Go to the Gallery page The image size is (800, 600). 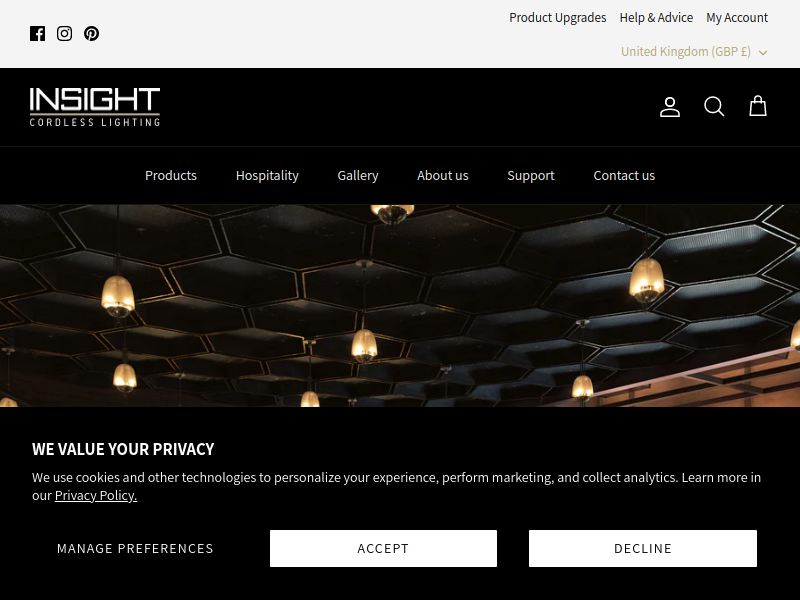[358, 176]
